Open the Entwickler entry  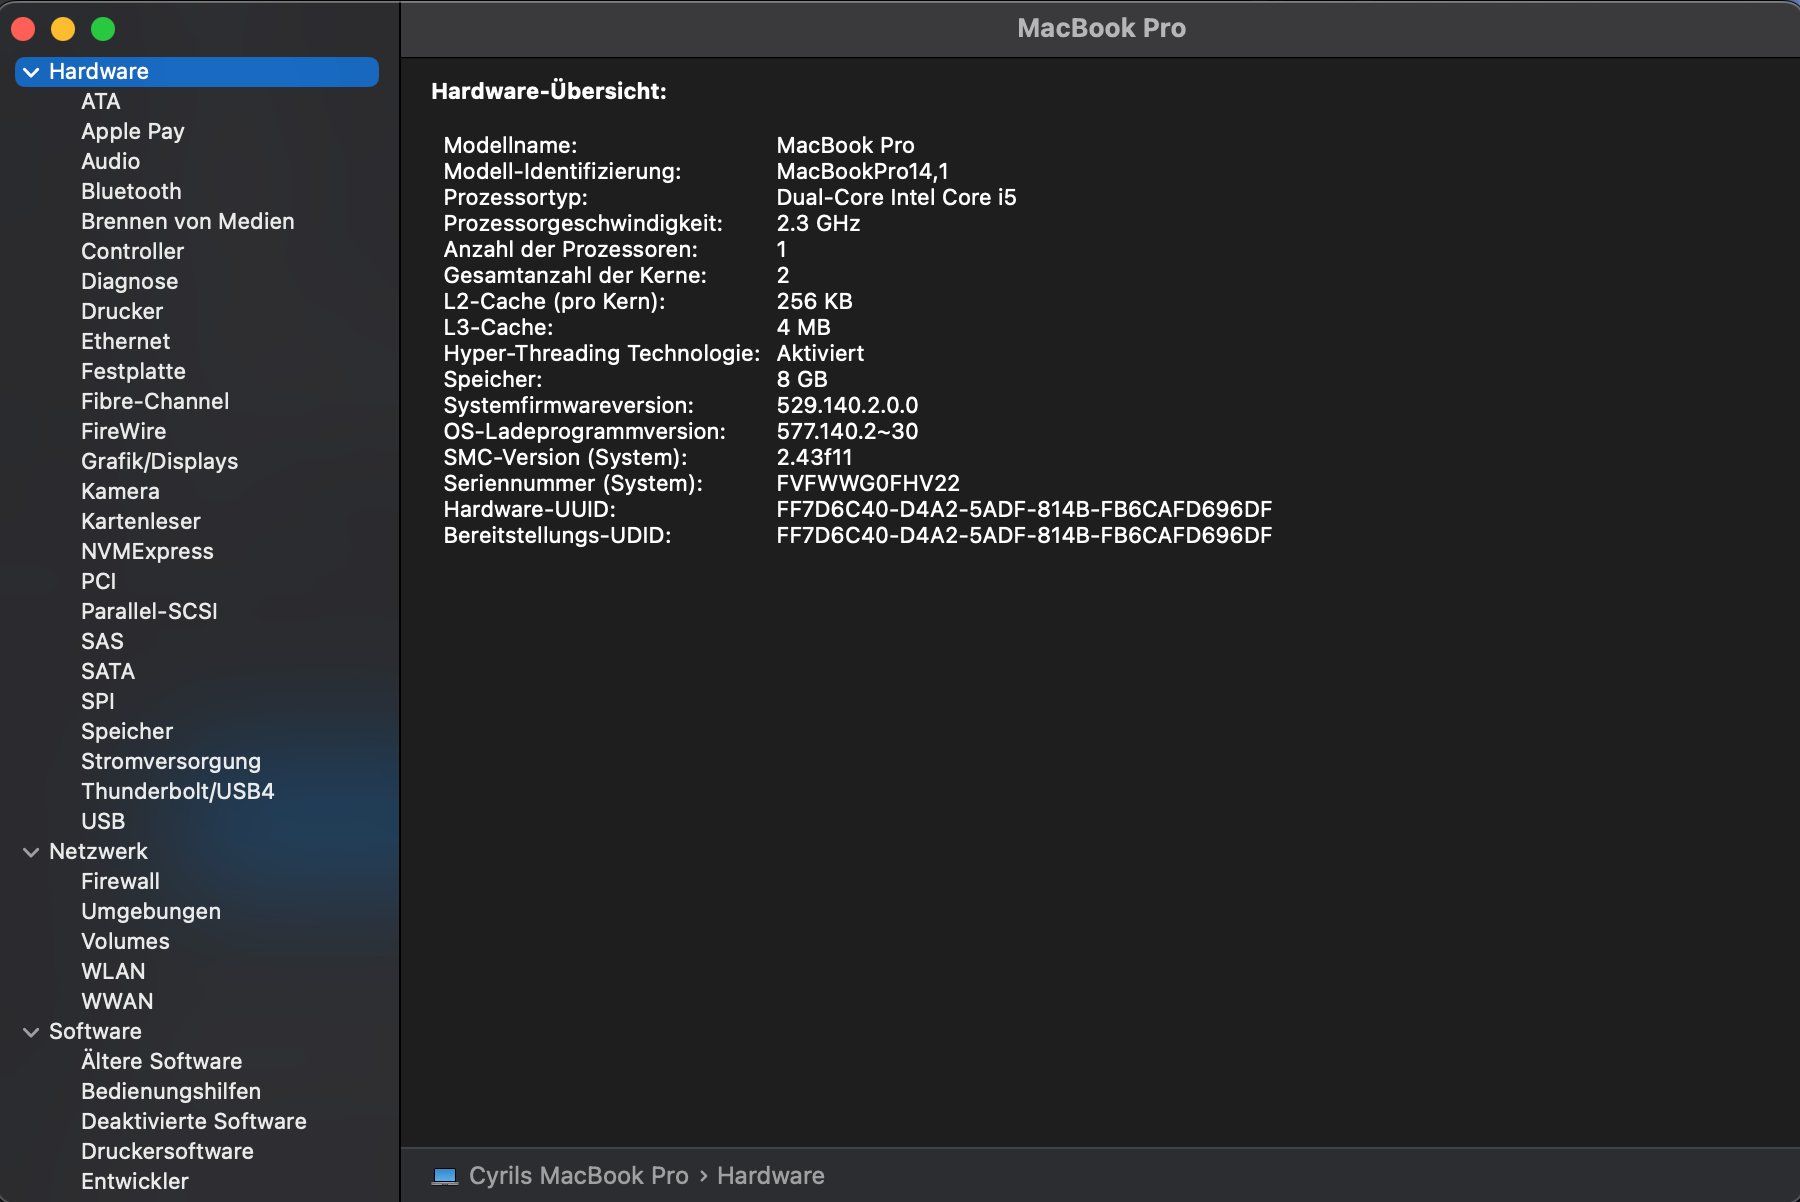click(135, 1182)
